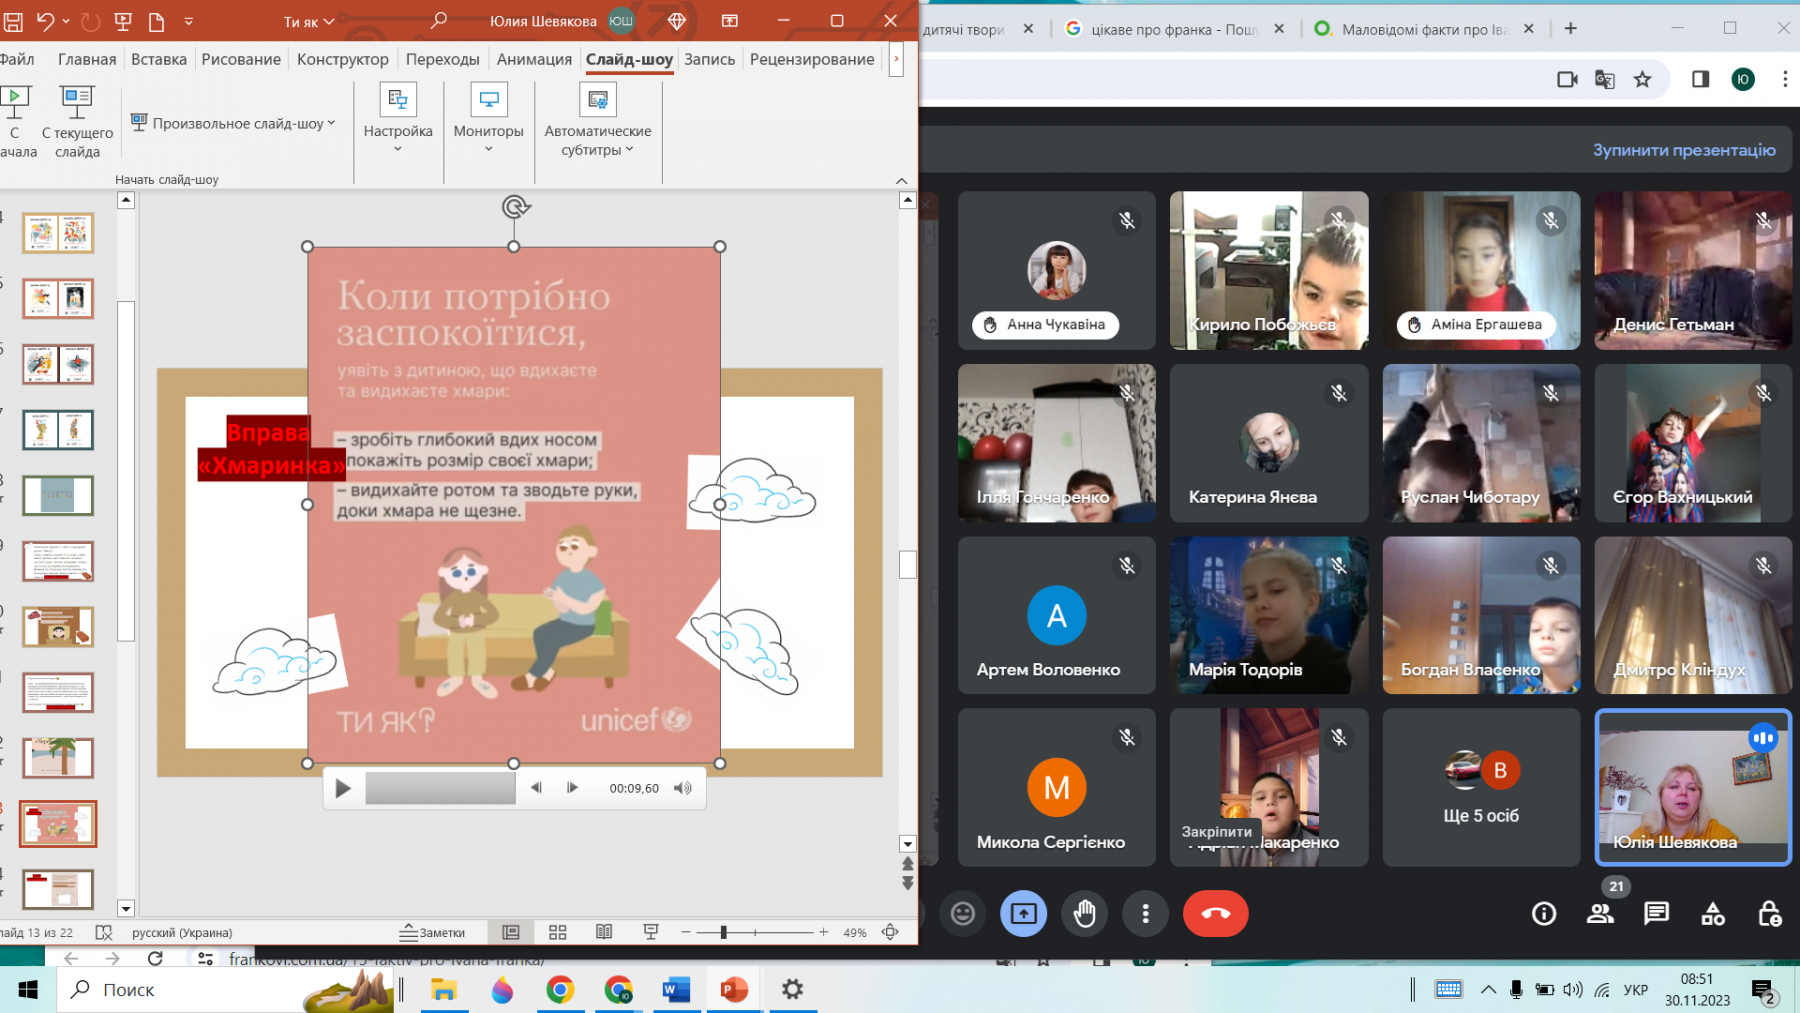Viewport: 1800px width, 1013px height.
Task: Click the zoom slider in status bar
Action: pyautogui.click(x=755, y=932)
